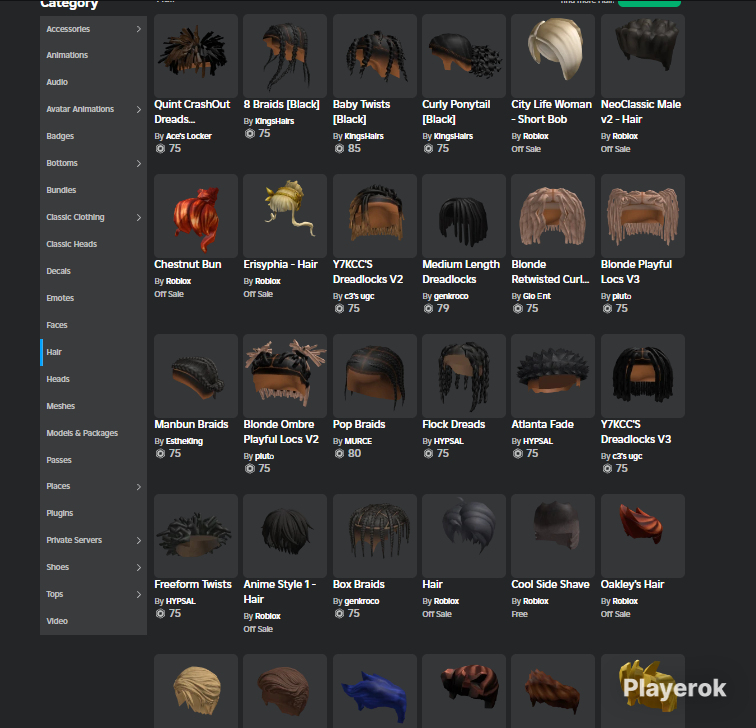Open the Chestnut Bun thumbnail

pyautogui.click(x=196, y=216)
